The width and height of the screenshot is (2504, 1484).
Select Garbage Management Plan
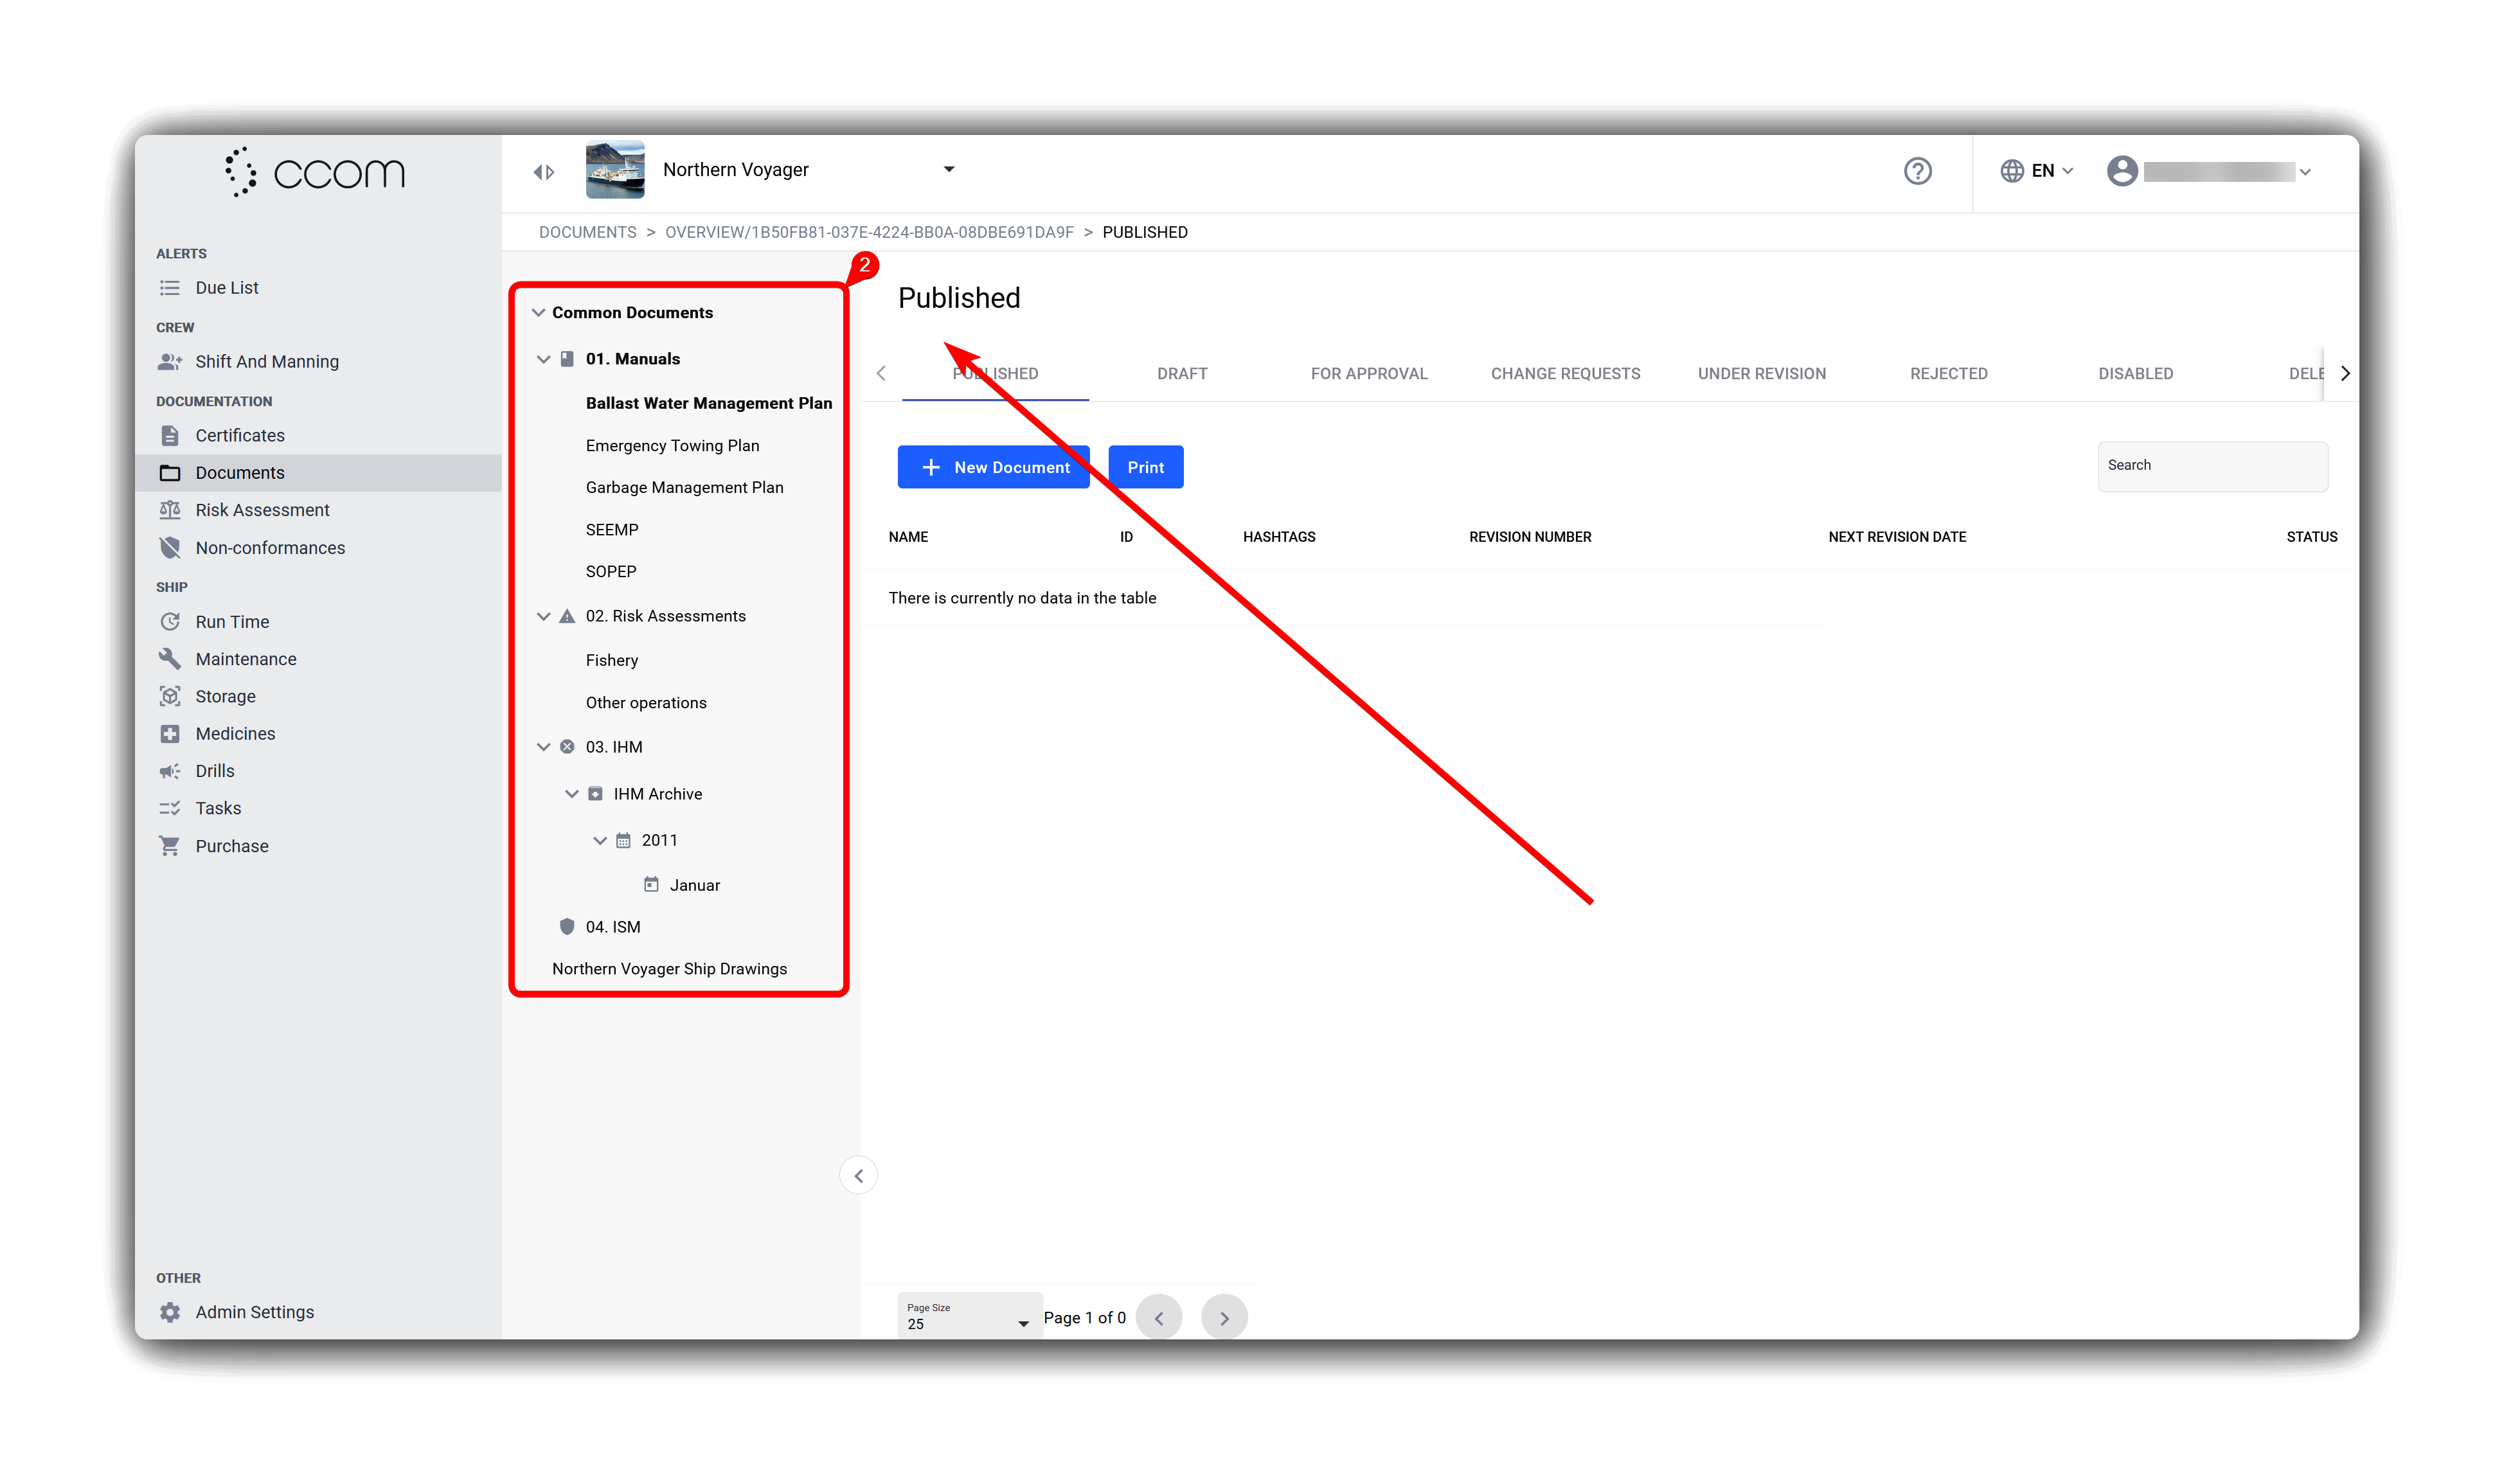(x=684, y=487)
